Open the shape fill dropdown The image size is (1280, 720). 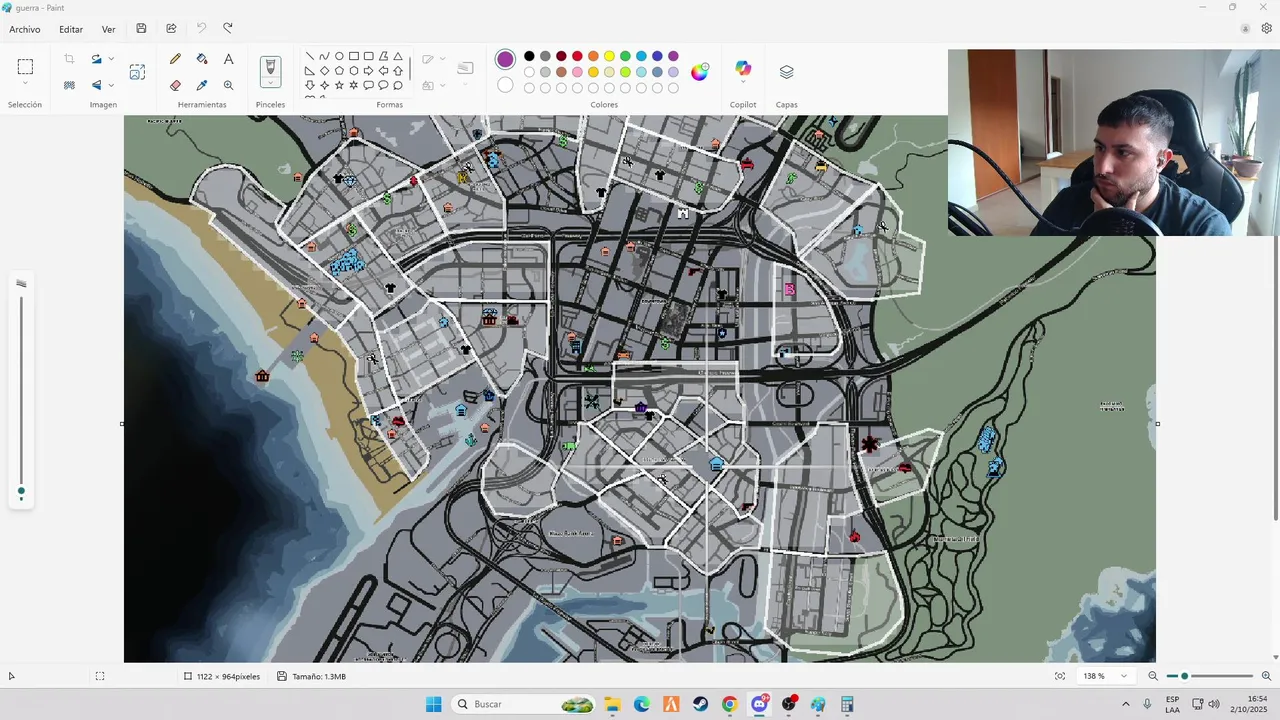pyautogui.click(x=433, y=85)
